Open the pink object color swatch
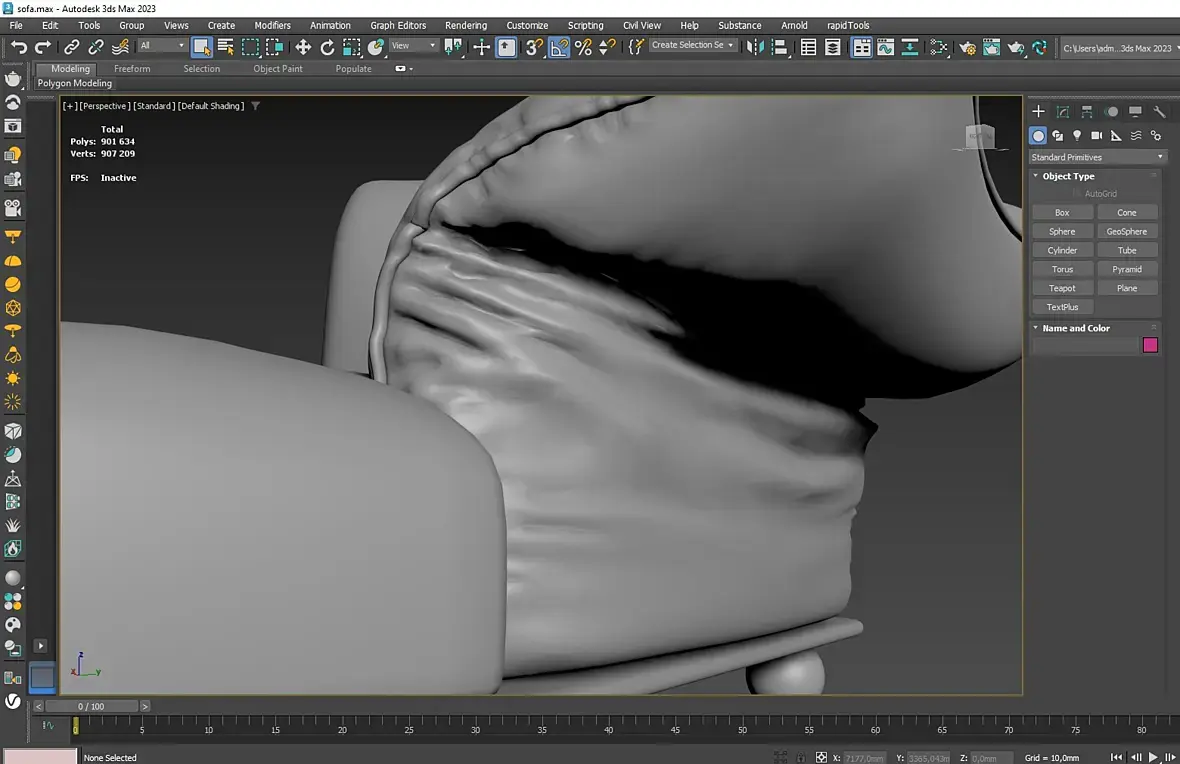 [x=1150, y=345]
